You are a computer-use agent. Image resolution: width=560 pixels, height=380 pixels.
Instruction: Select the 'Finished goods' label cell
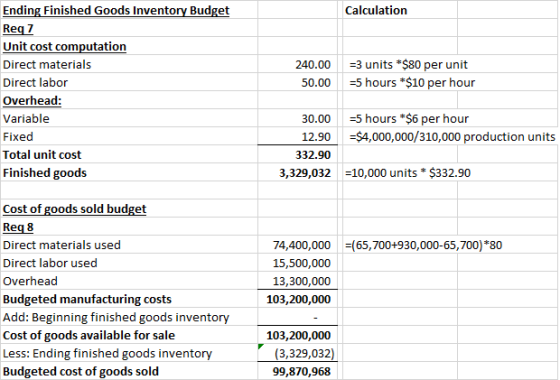[129, 172]
